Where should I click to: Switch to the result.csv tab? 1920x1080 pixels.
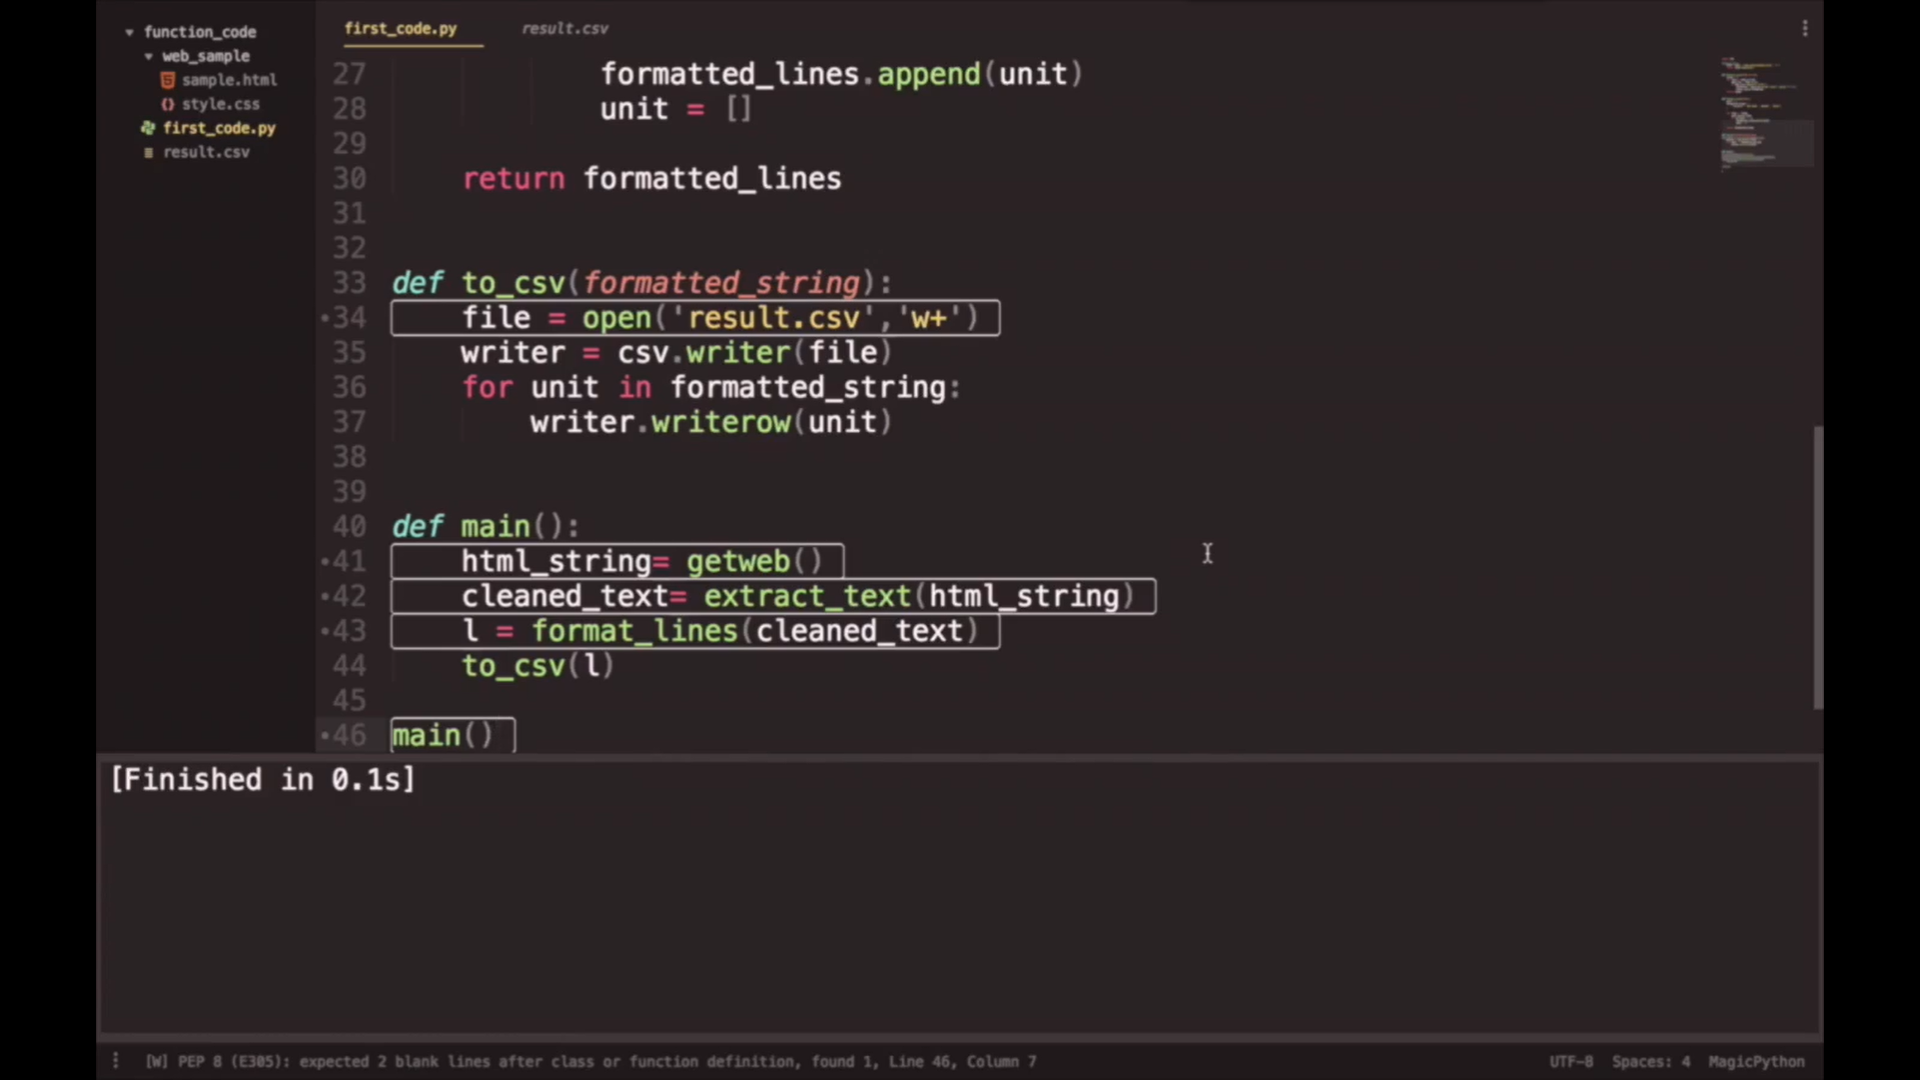pyautogui.click(x=565, y=28)
